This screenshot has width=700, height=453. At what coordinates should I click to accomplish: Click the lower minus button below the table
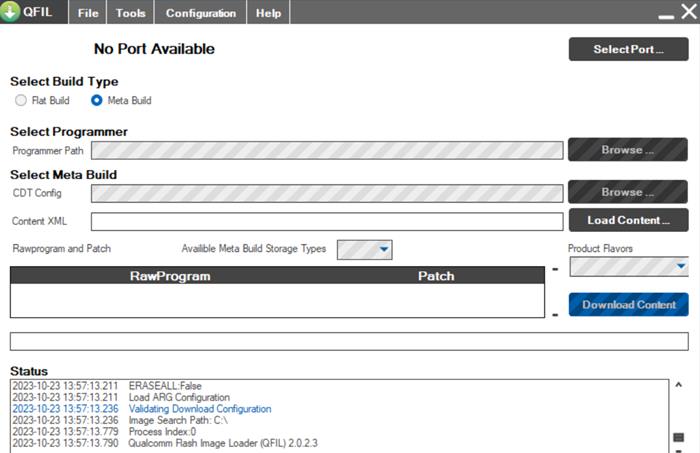click(x=555, y=315)
